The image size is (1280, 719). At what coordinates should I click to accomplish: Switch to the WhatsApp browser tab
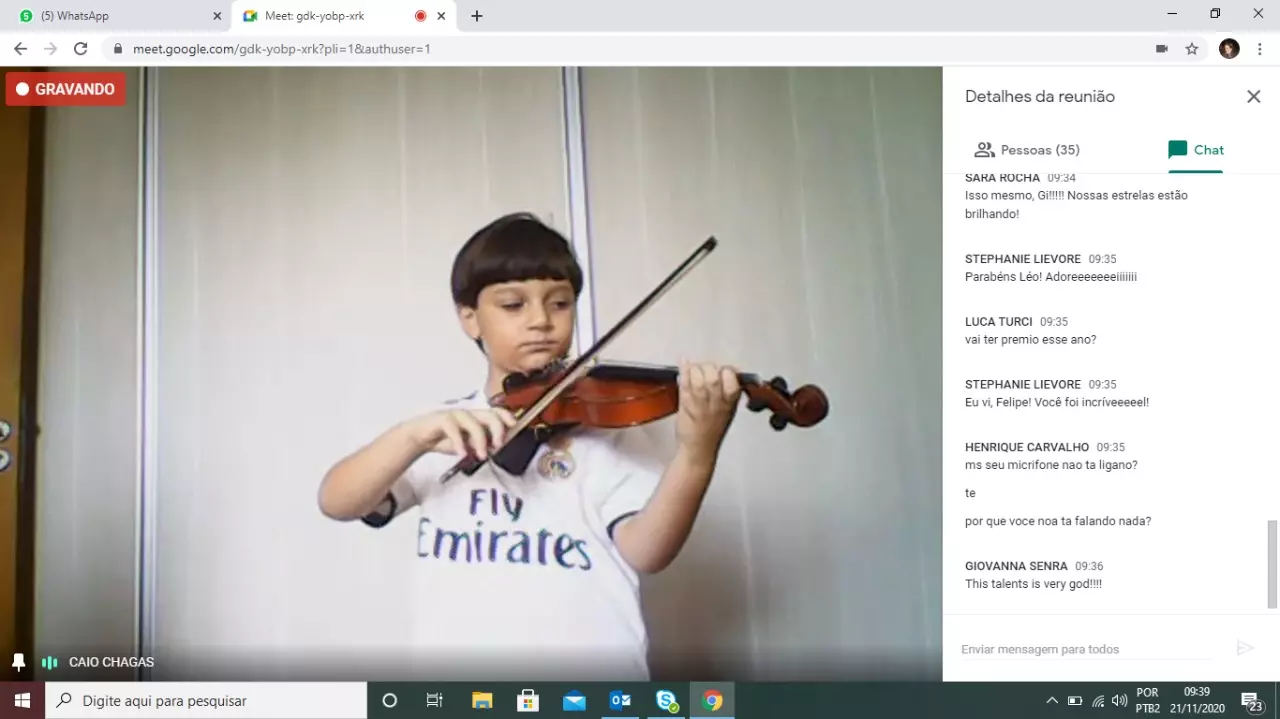tap(115, 16)
